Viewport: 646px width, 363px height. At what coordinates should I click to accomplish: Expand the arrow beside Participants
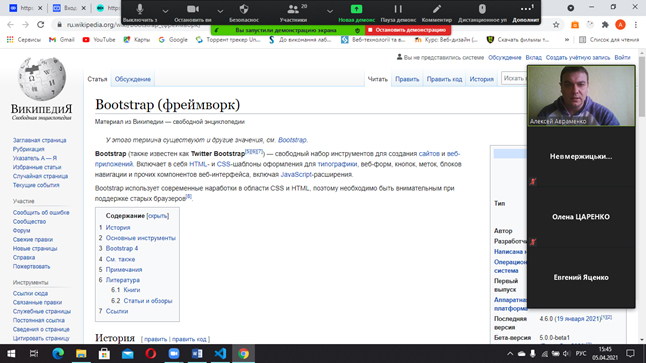coord(330,11)
